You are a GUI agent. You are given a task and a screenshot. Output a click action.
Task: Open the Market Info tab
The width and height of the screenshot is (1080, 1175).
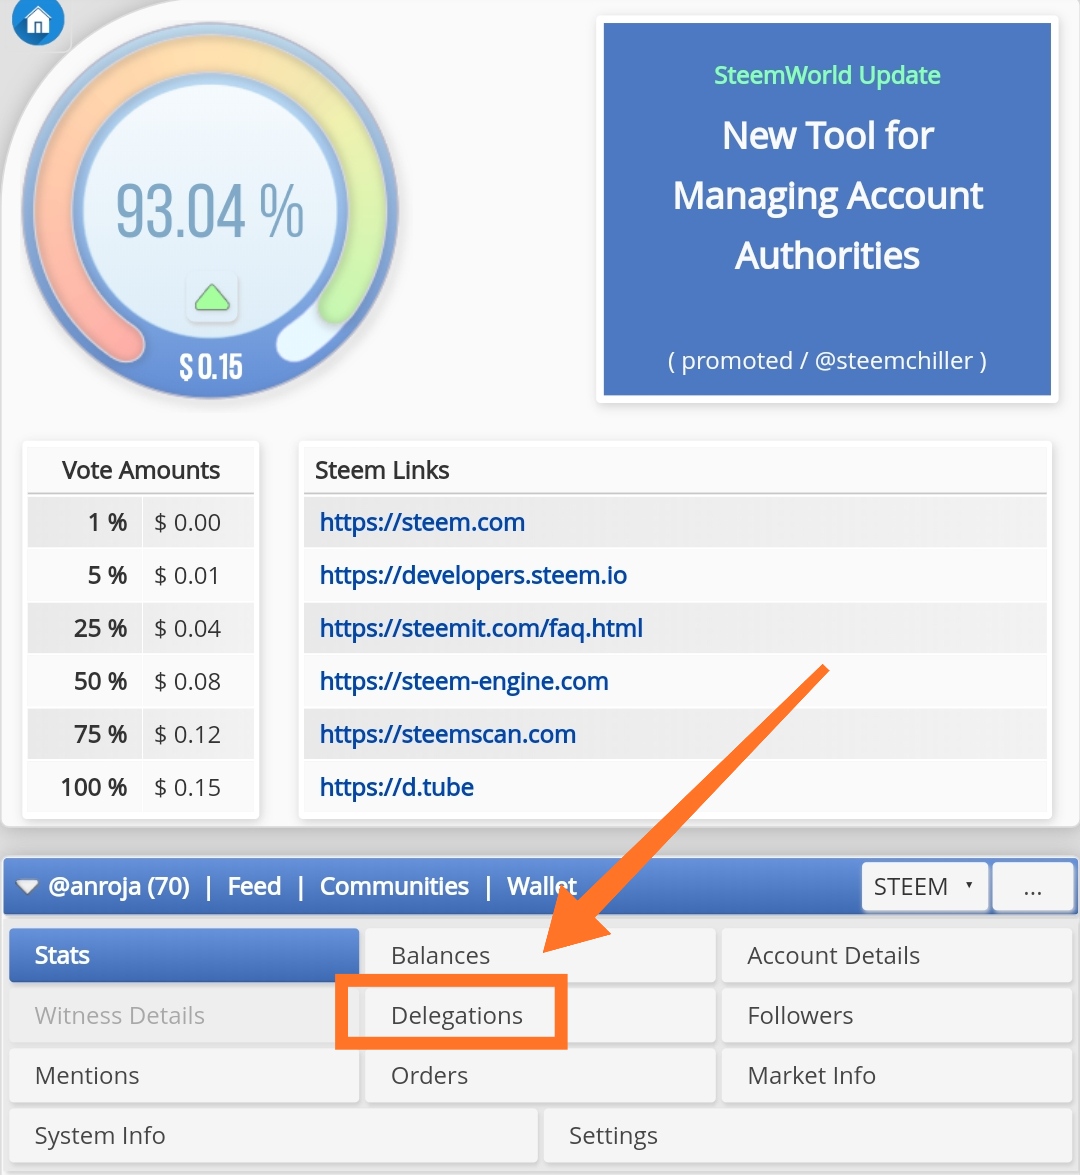pos(896,1075)
